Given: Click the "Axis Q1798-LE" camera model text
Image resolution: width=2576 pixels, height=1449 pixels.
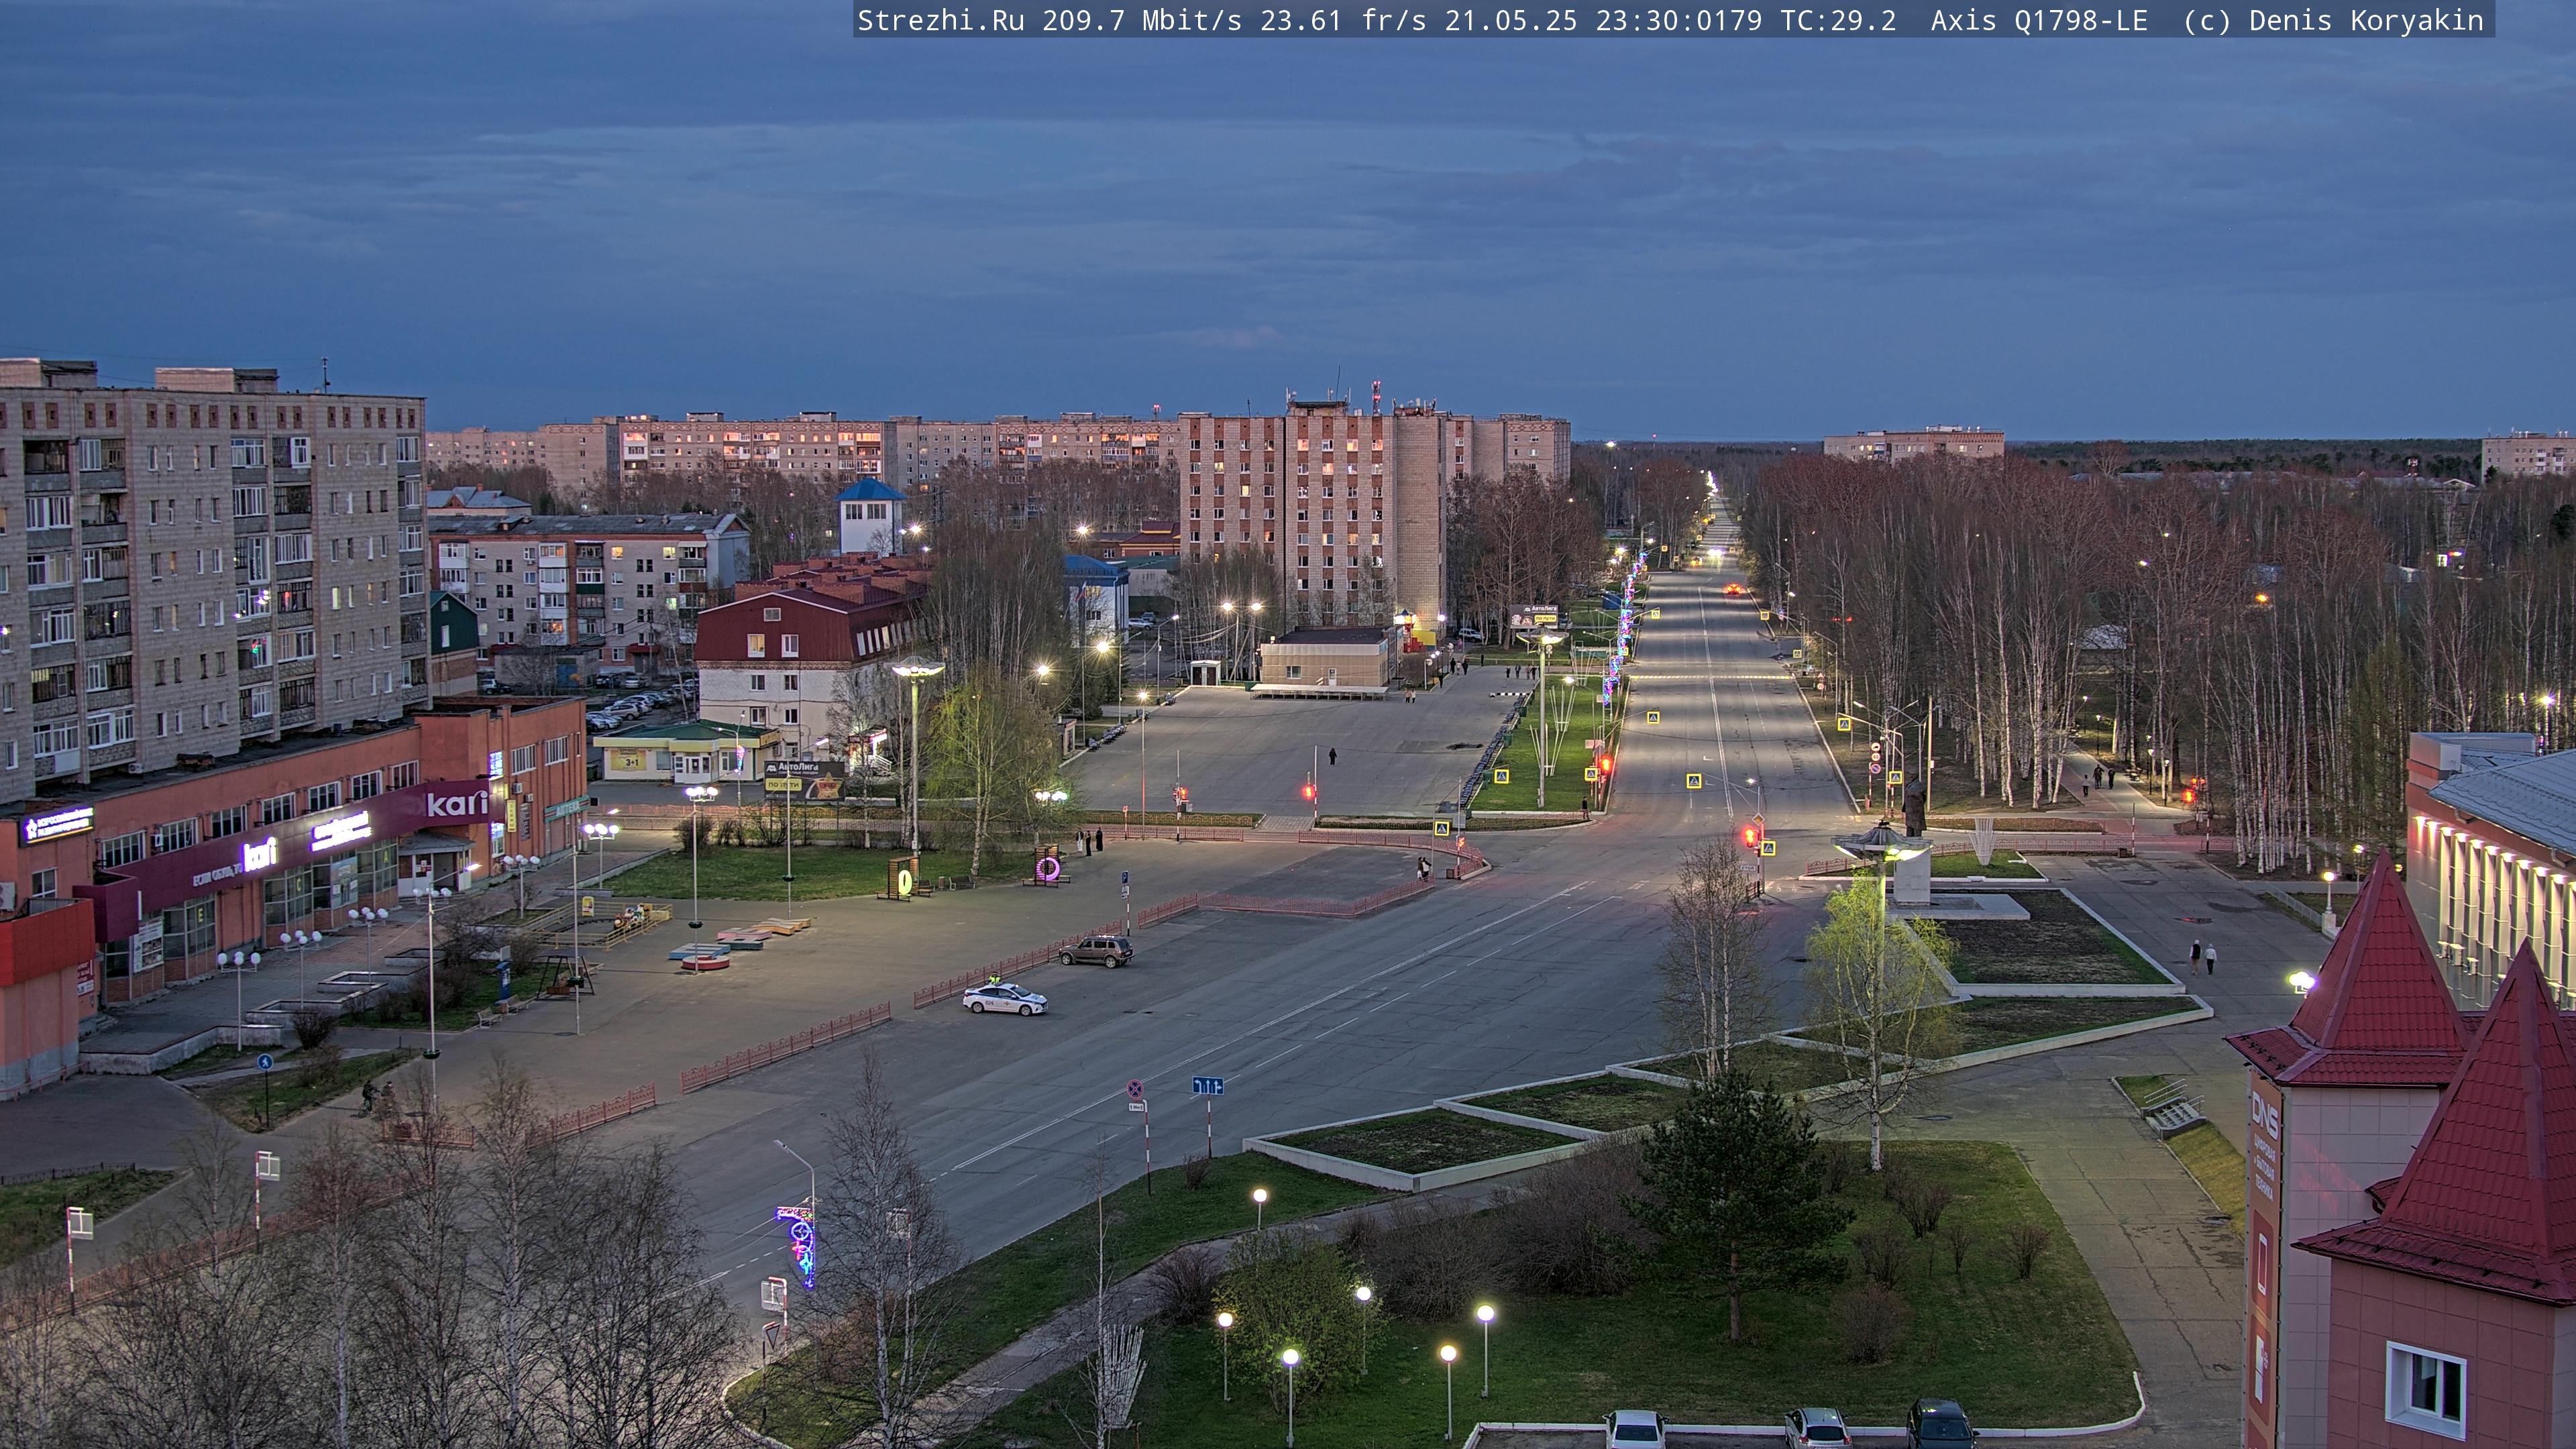Looking at the screenshot, I should [2039, 20].
